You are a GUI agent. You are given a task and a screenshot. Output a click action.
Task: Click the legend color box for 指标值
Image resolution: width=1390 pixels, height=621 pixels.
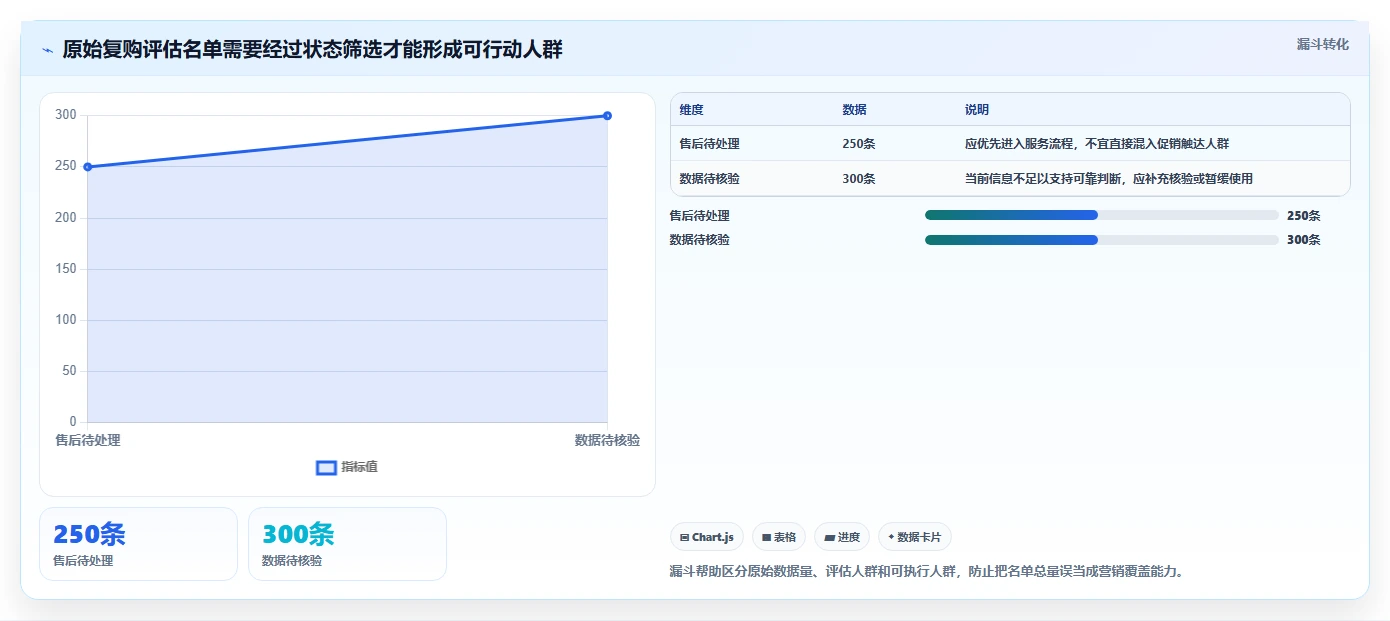pos(326,468)
